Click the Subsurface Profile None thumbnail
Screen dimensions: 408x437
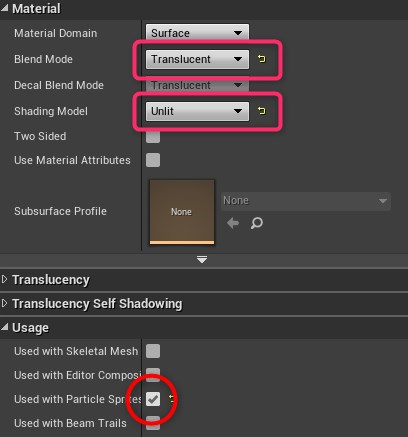point(182,212)
